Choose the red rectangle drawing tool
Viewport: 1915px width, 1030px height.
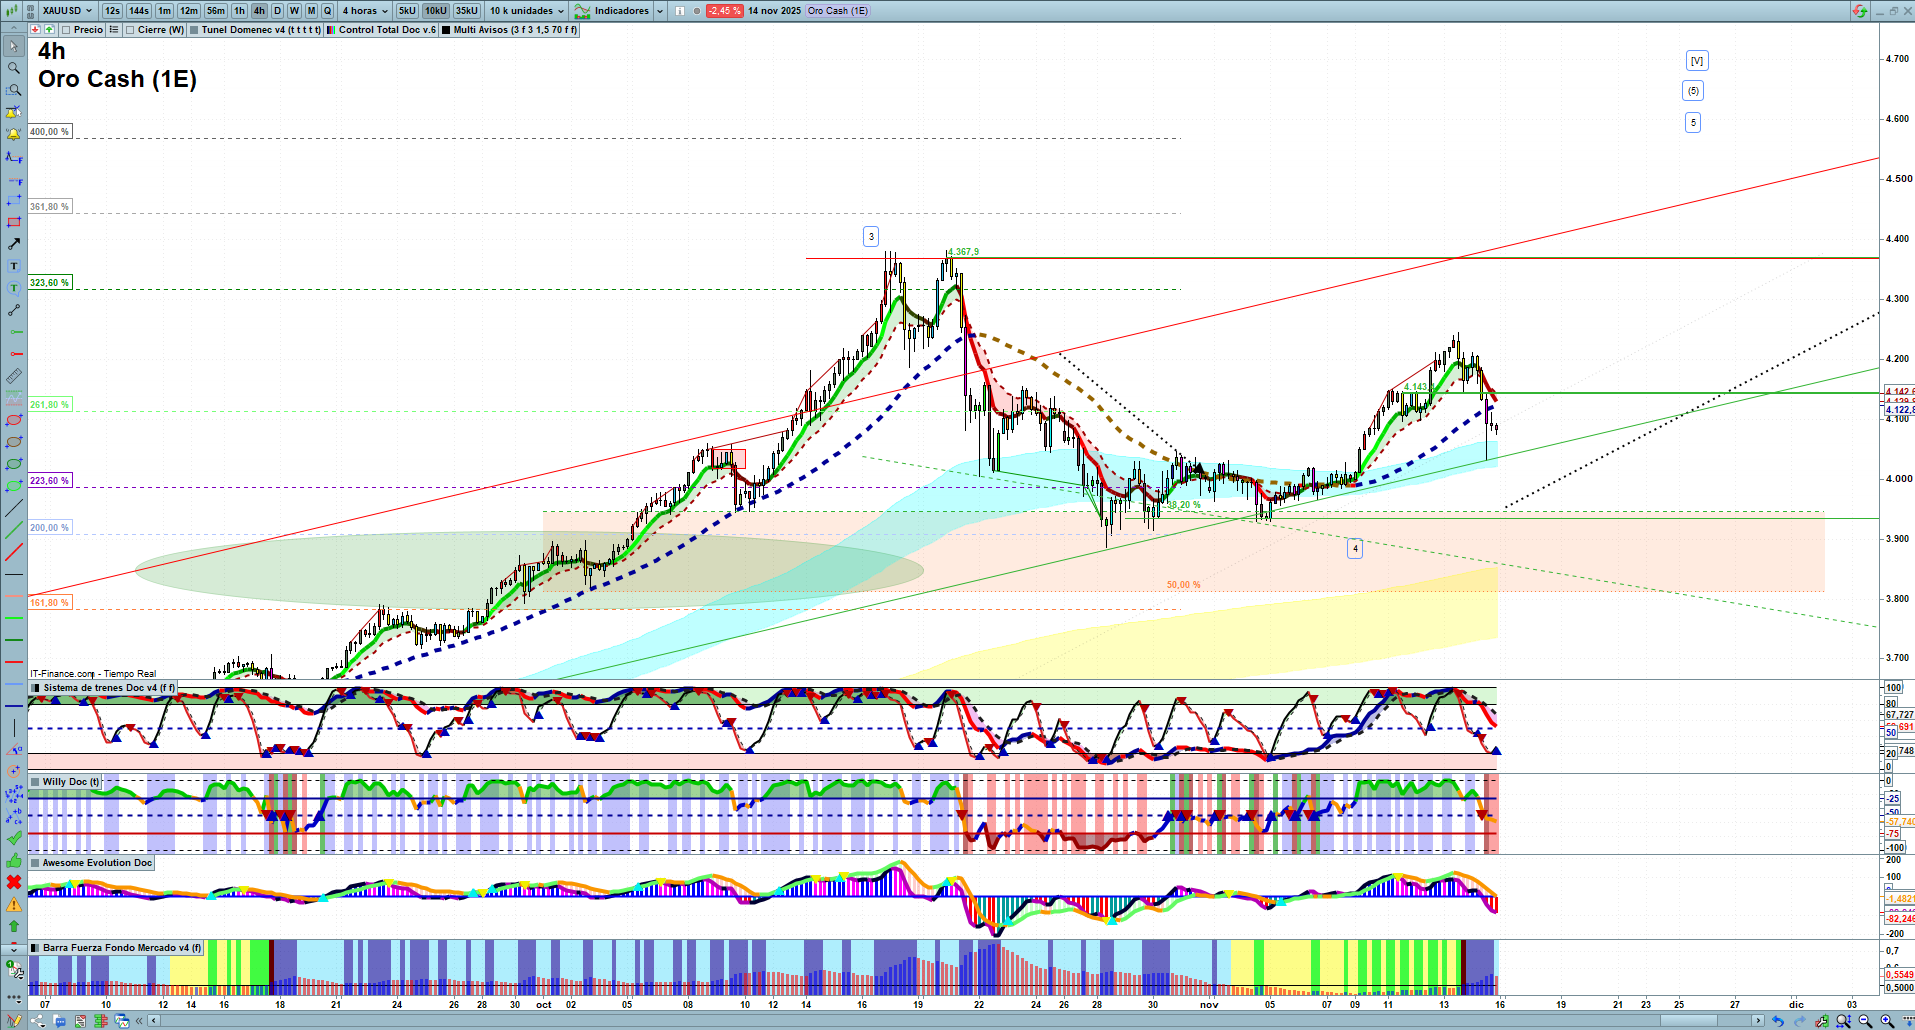(x=14, y=222)
